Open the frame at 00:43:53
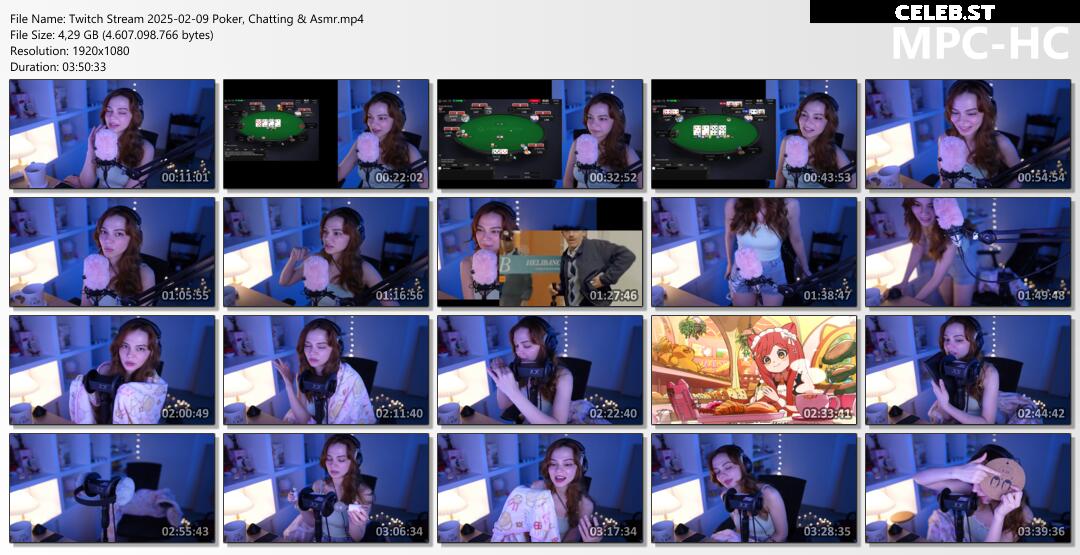This screenshot has height=555, width=1080. pos(754,134)
